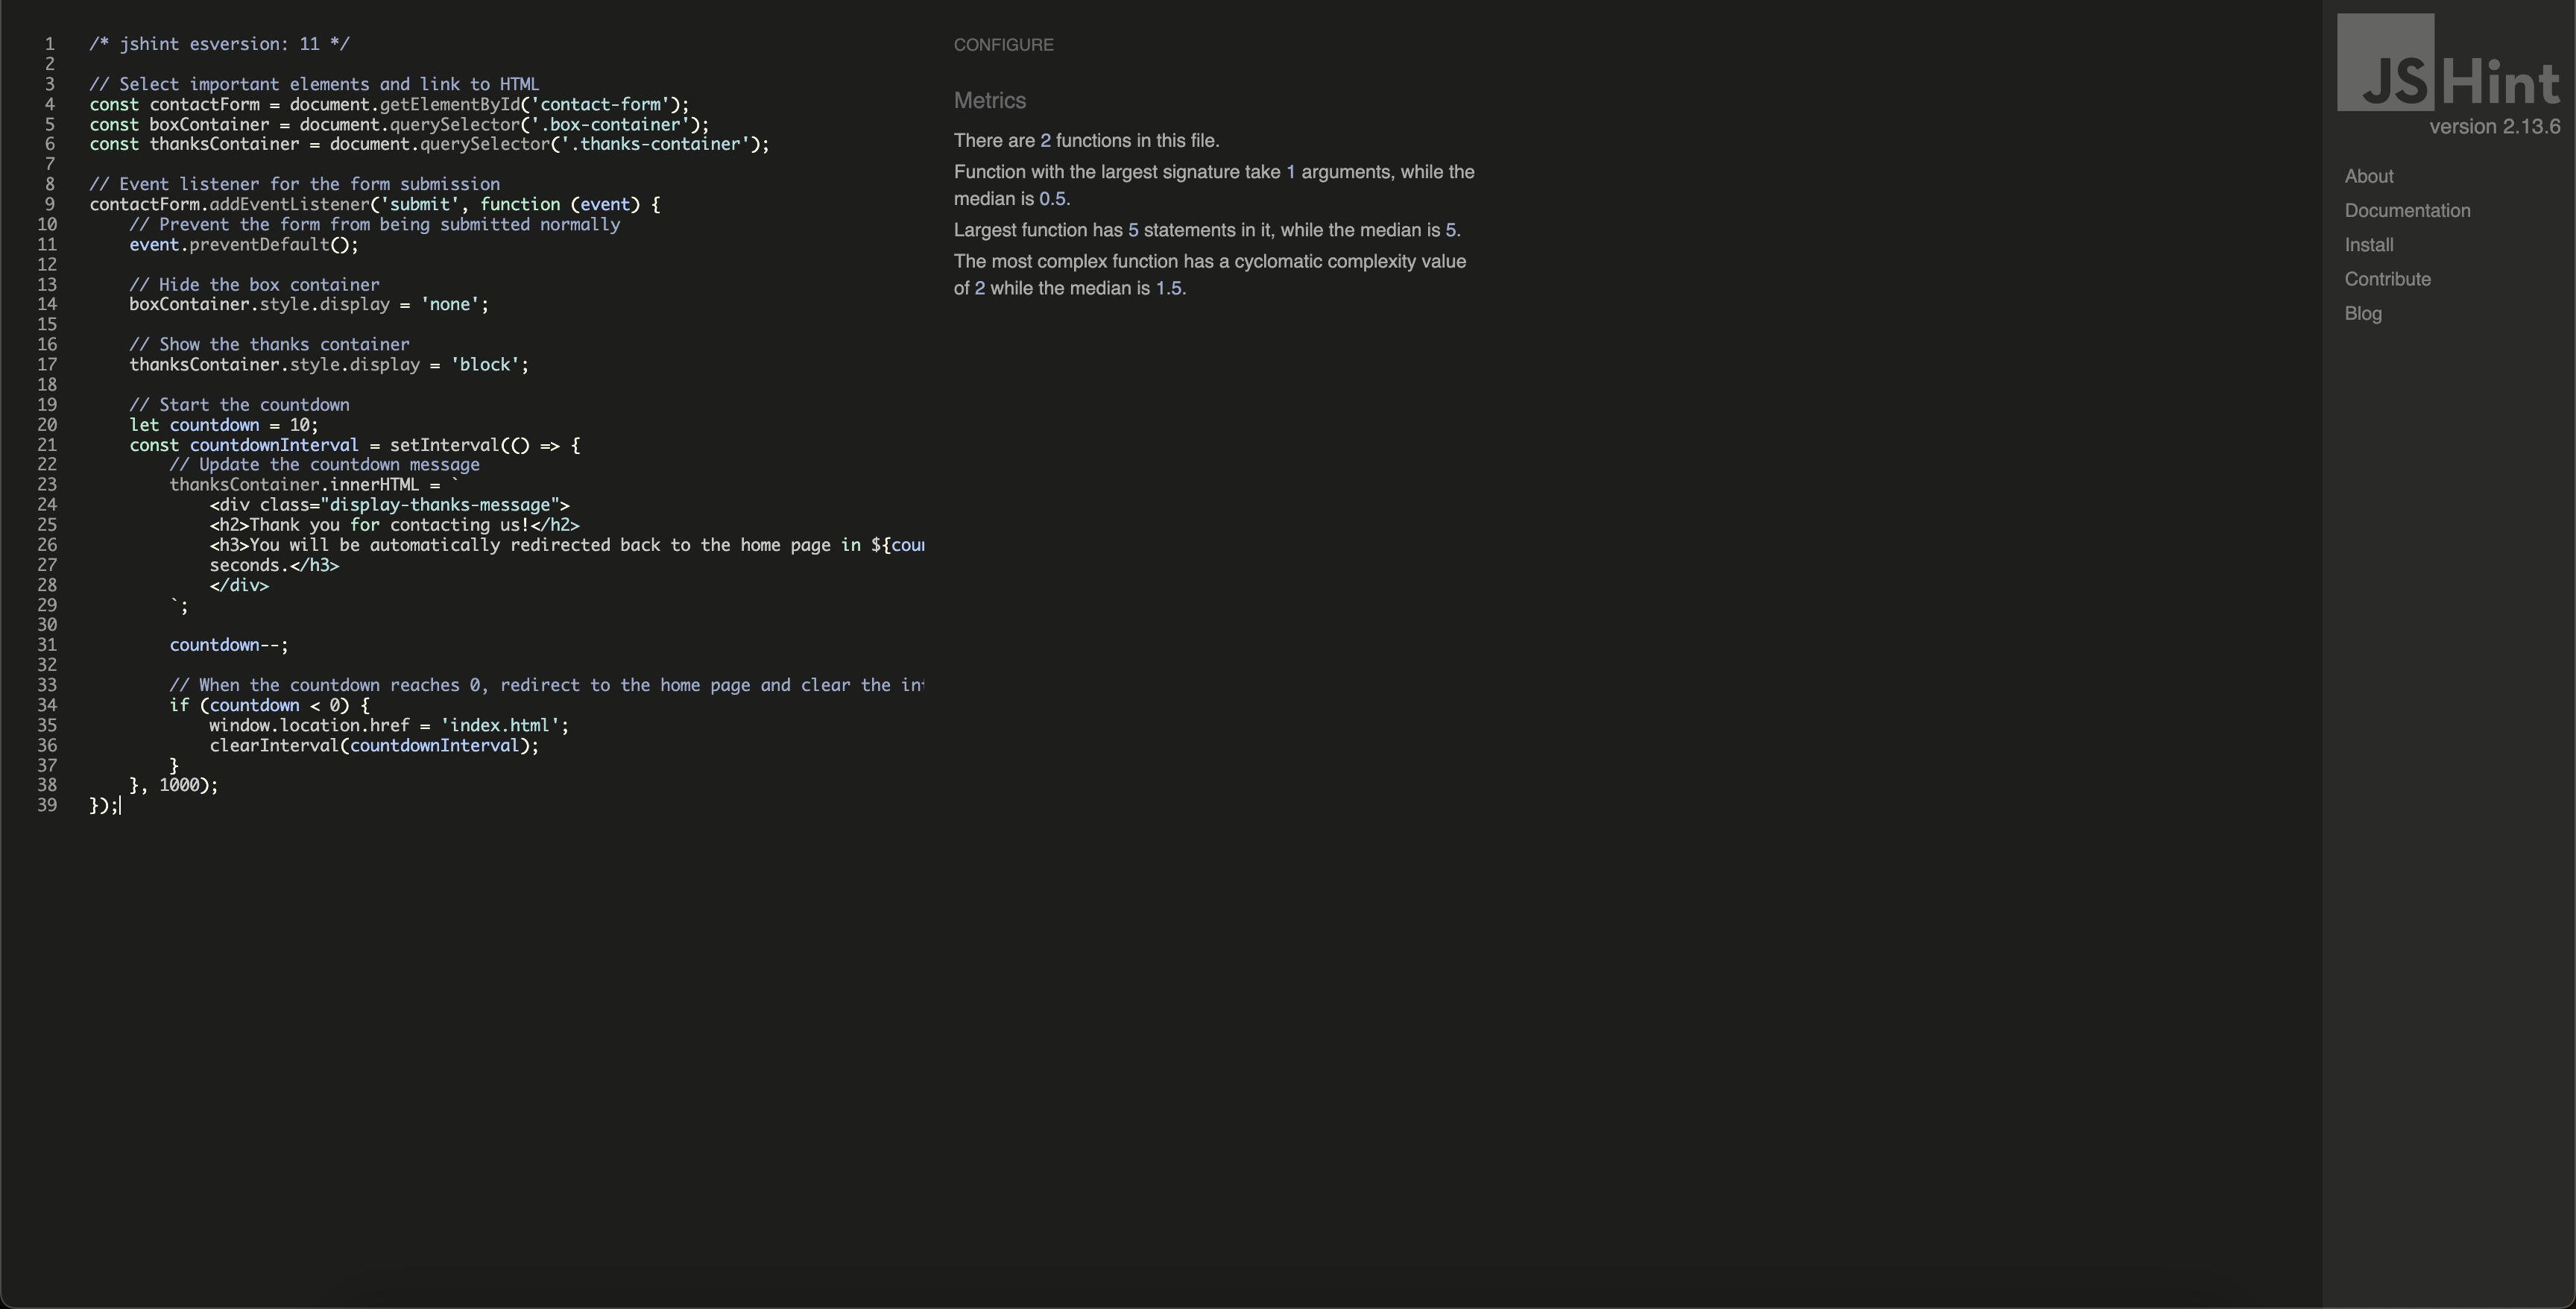Click the thanksContainer declaration on line 6
Screen dimensions: 2576x1309
click(x=429, y=144)
